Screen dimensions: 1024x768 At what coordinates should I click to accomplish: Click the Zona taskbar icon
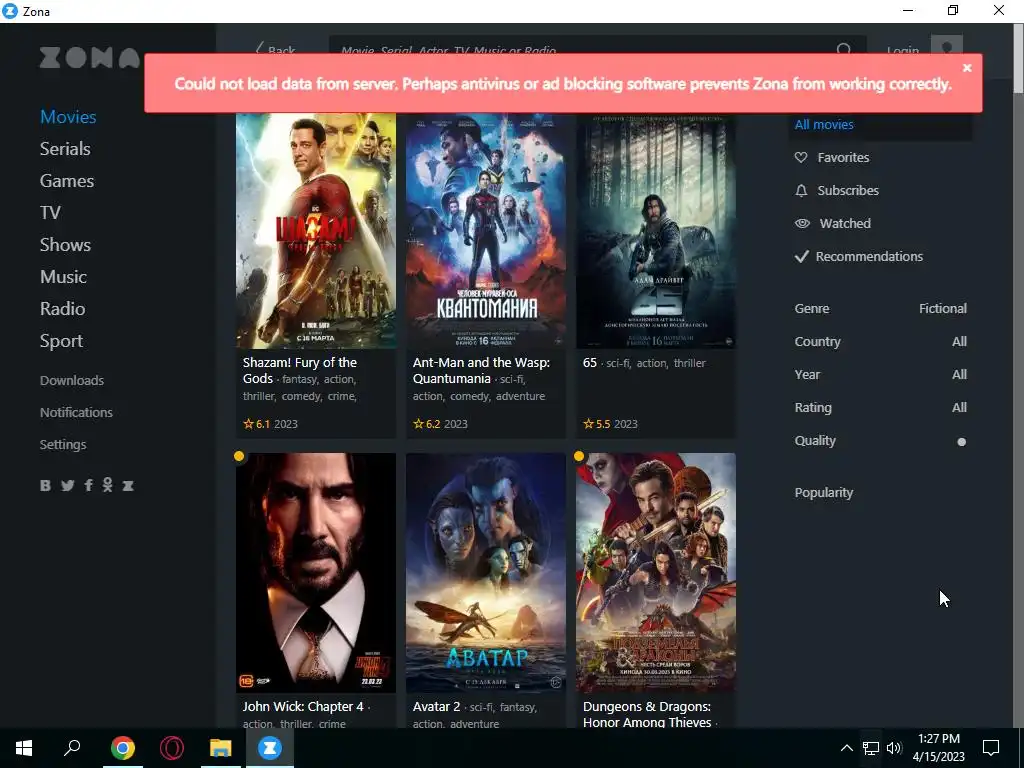point(270,748)
